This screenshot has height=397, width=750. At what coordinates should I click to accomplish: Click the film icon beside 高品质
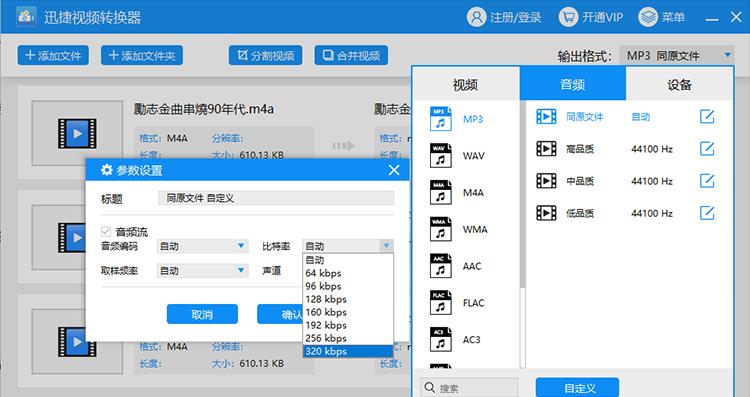pos(546,149)
